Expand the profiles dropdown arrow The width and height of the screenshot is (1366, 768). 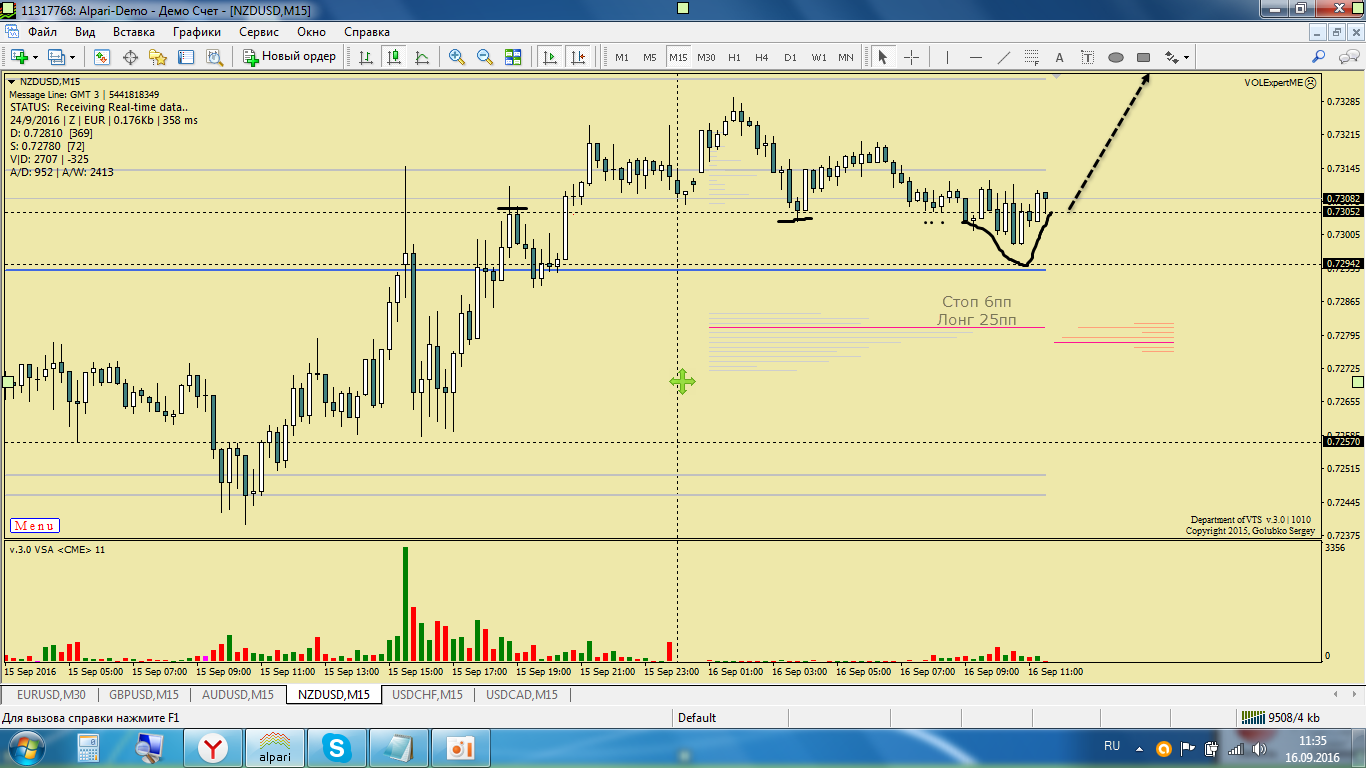tap(74, 57)
